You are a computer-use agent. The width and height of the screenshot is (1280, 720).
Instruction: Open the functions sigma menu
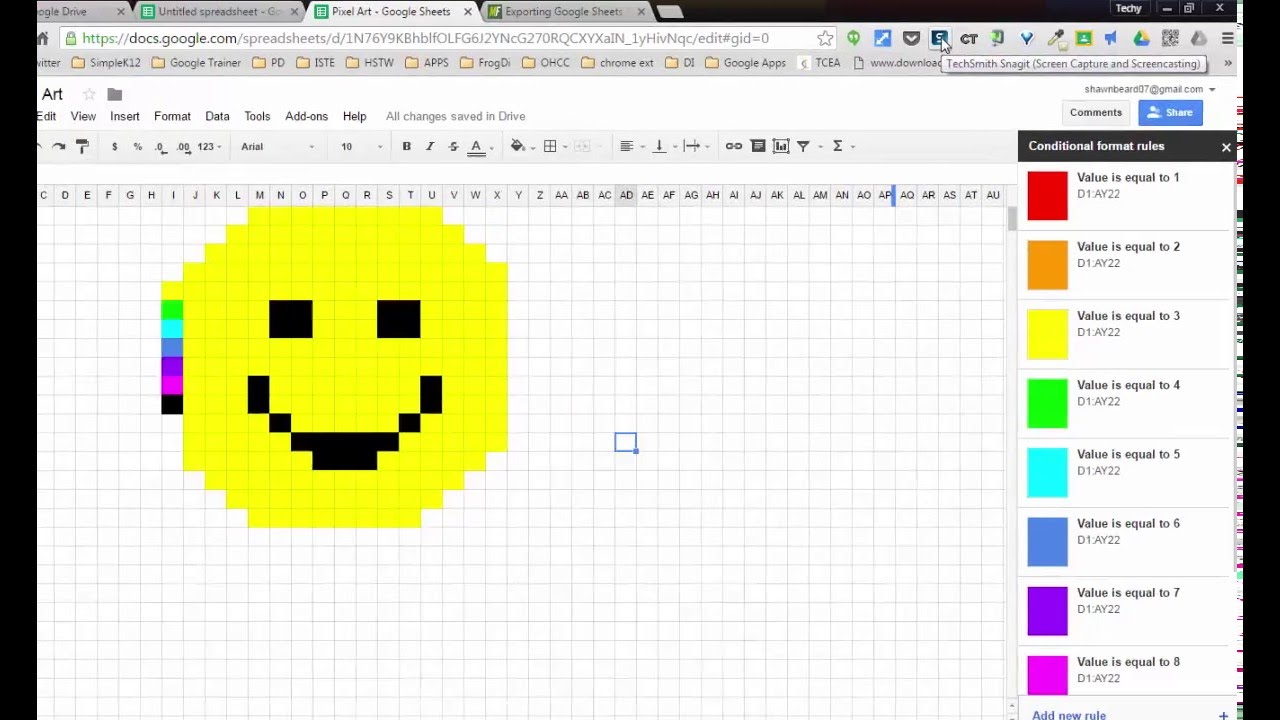[x=838, y=147]
